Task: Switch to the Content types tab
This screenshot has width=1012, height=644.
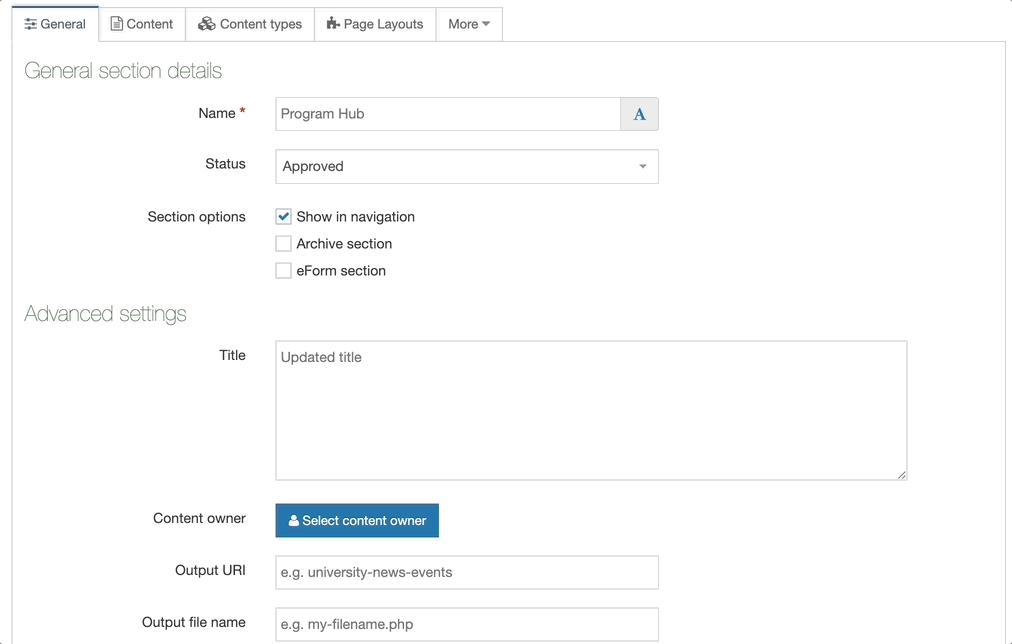Action: [249, 23]
